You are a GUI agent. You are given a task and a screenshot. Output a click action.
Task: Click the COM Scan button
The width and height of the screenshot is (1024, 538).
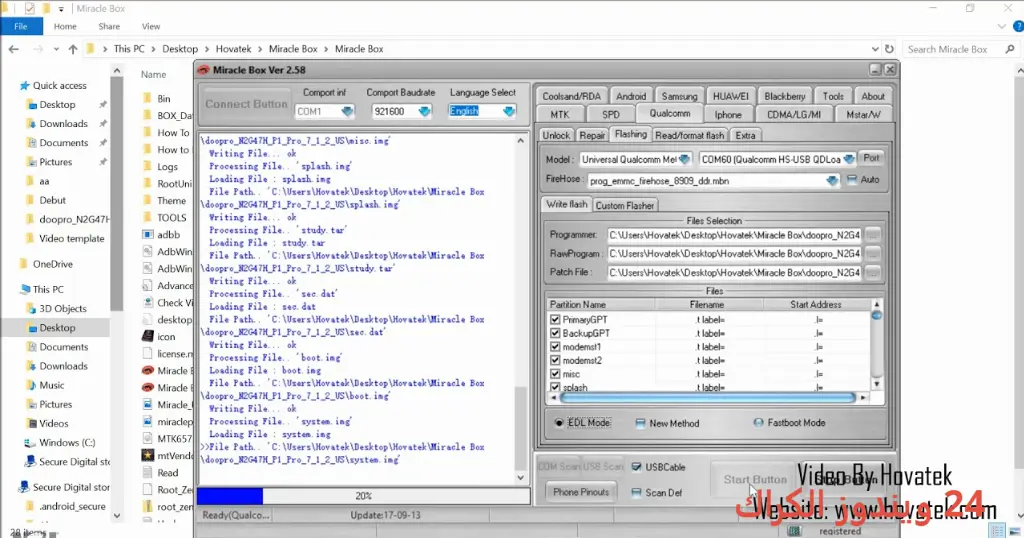(558, 466)
